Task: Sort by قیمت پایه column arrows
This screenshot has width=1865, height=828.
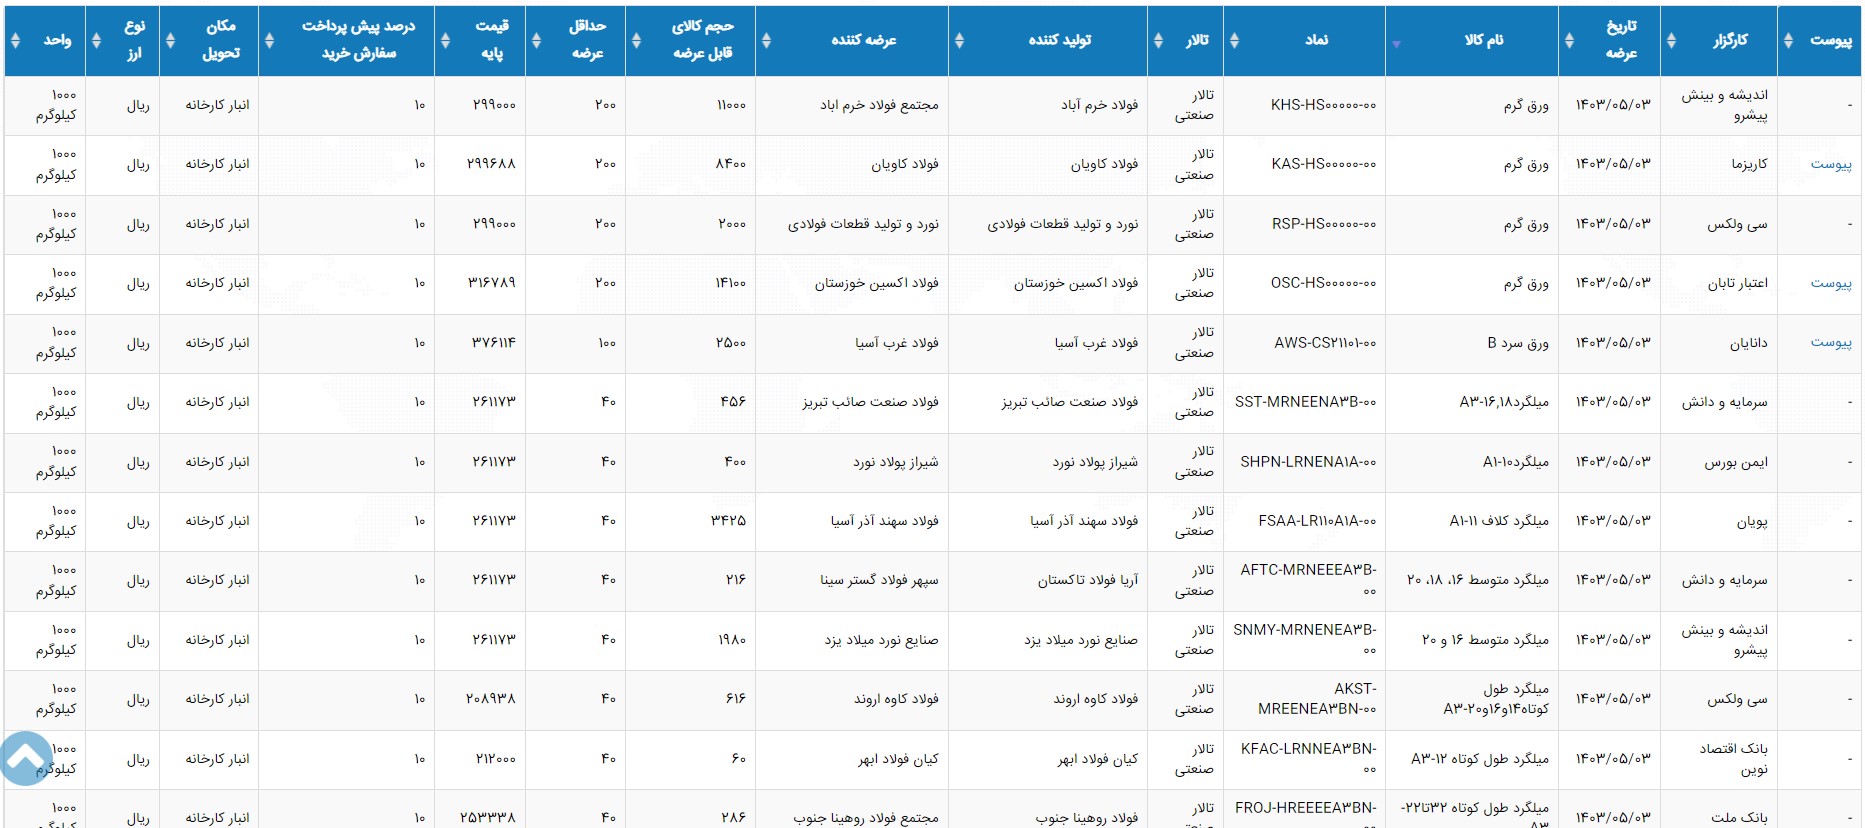Action: pos(445,40)
